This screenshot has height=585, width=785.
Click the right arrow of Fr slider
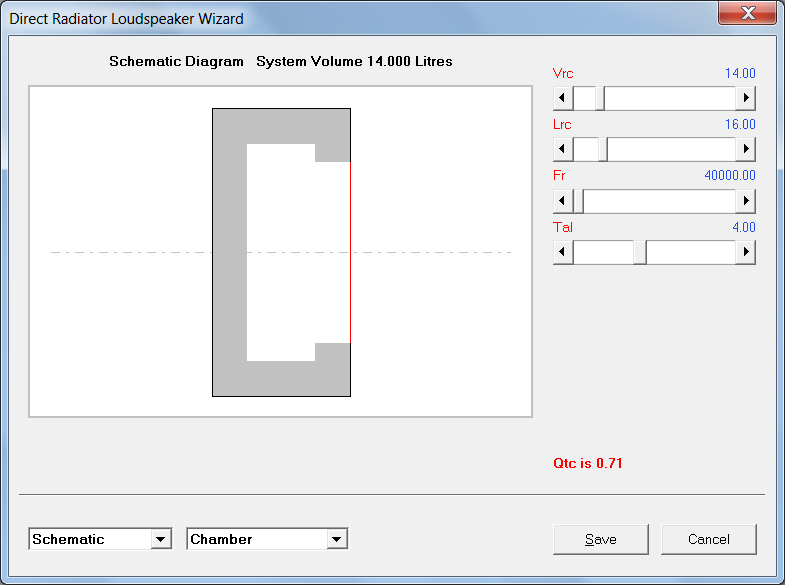(745, 201)
